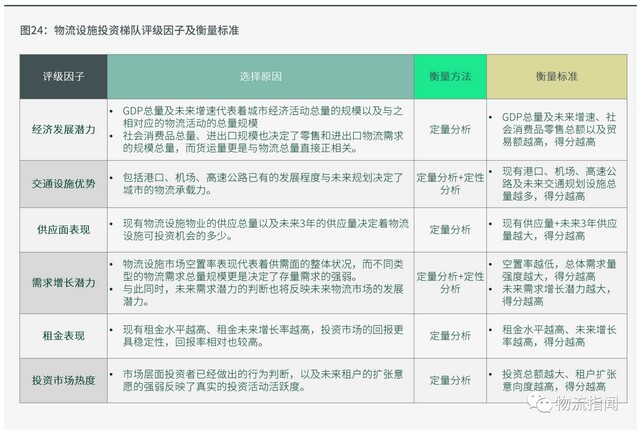Viewport: 640px width, 432px height.
Task: Select the 选择原因 column header
Action: tap(260, 76)
